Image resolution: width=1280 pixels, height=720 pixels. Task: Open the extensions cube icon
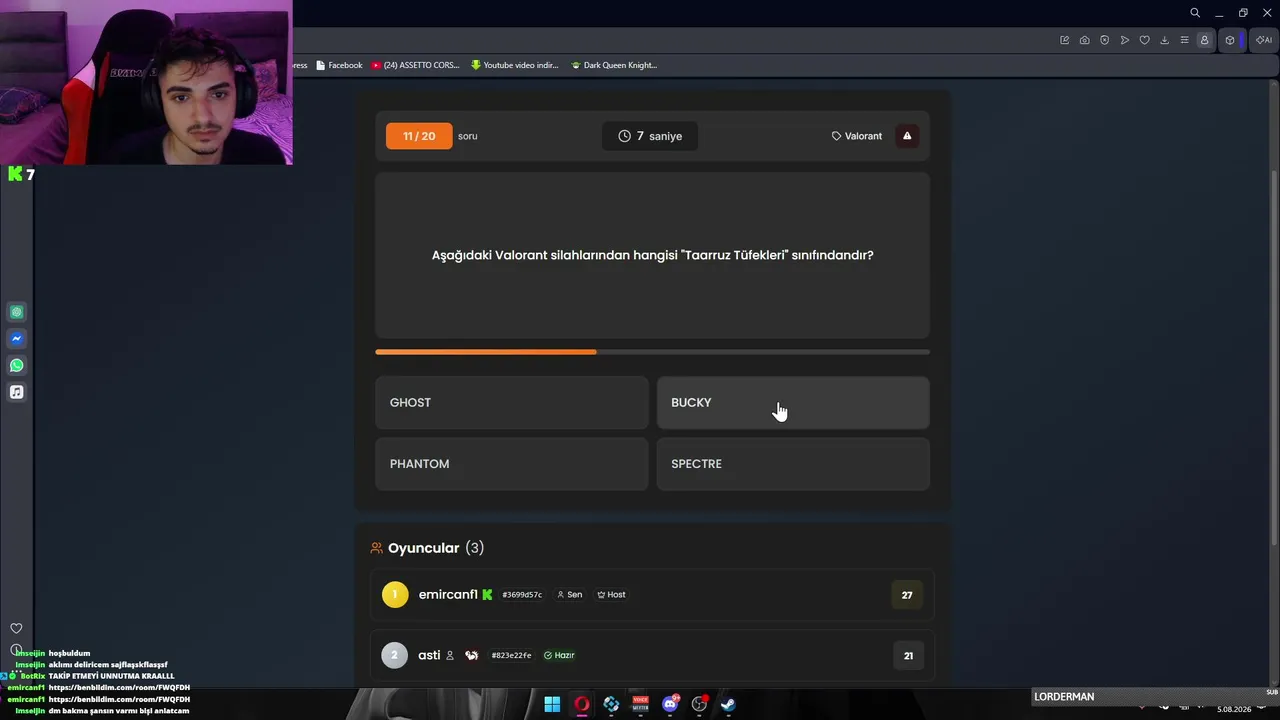(x=1230, y=40)
